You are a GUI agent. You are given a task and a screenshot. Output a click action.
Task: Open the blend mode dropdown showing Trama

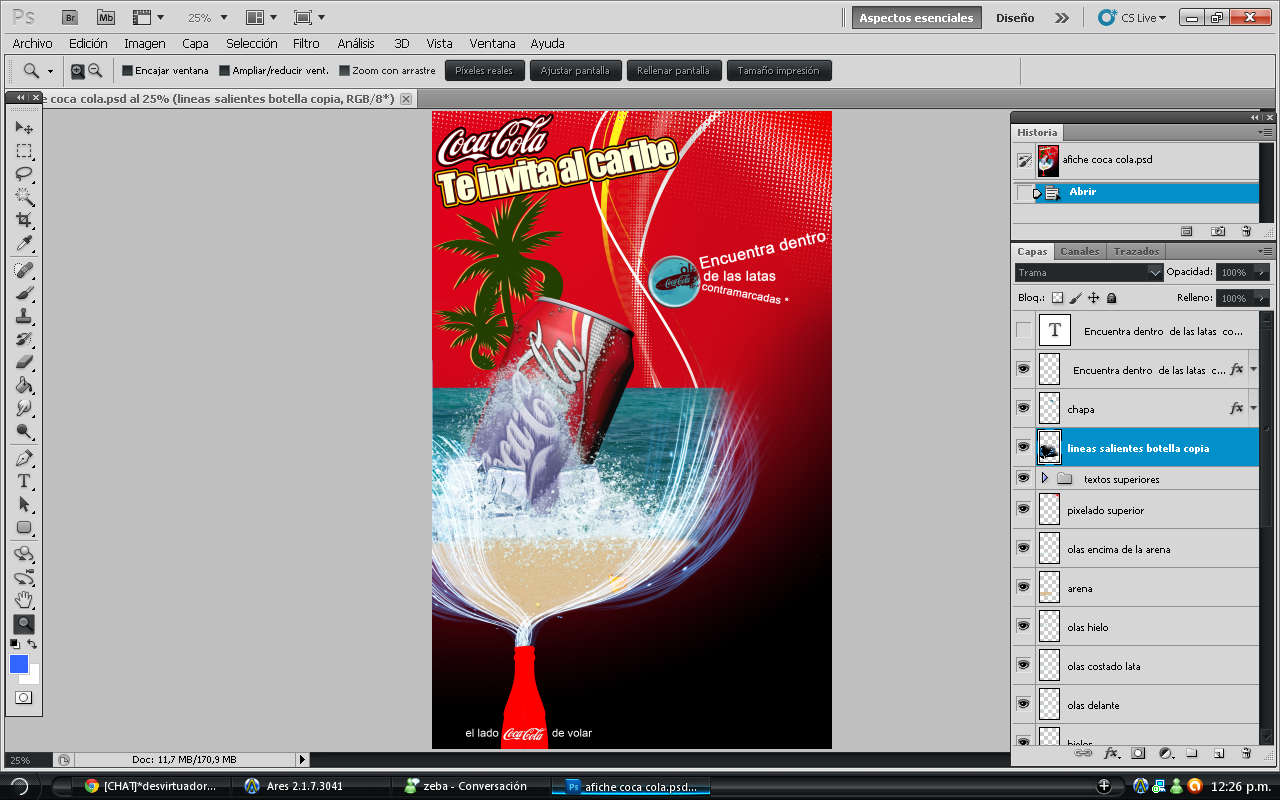(1088, 272)
